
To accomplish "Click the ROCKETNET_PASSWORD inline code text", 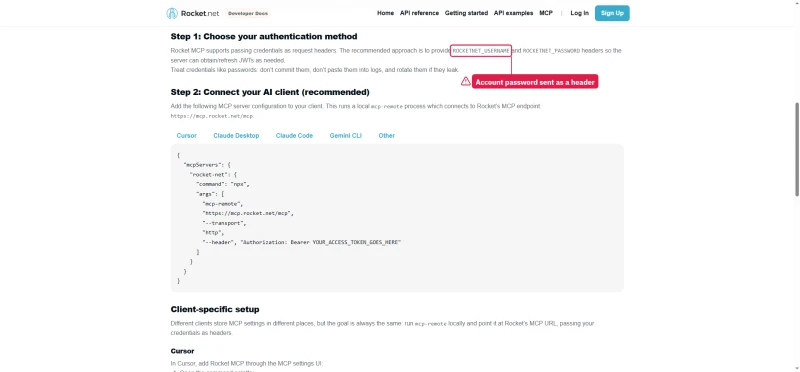I will click(x=552, y=51).
